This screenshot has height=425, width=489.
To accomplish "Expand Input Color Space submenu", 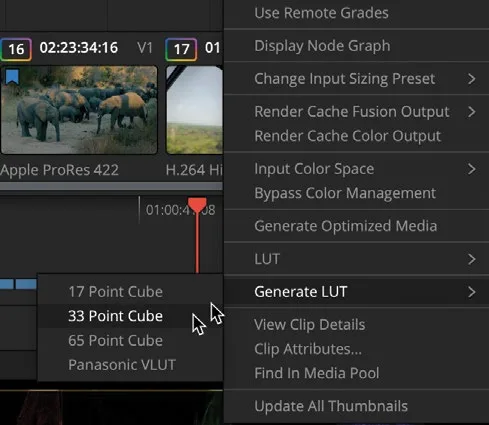I will [356, 169].
